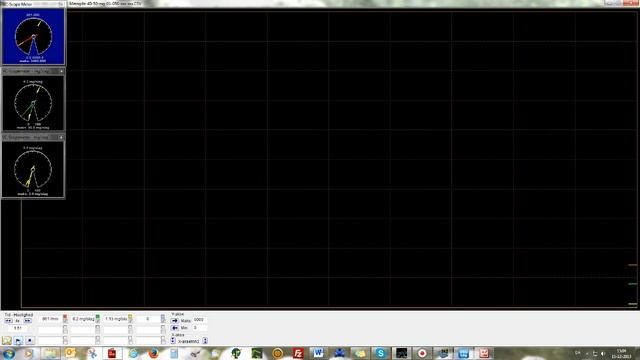Open the Windows Start button
The image size is (640, 360).
tap(9, 353)
